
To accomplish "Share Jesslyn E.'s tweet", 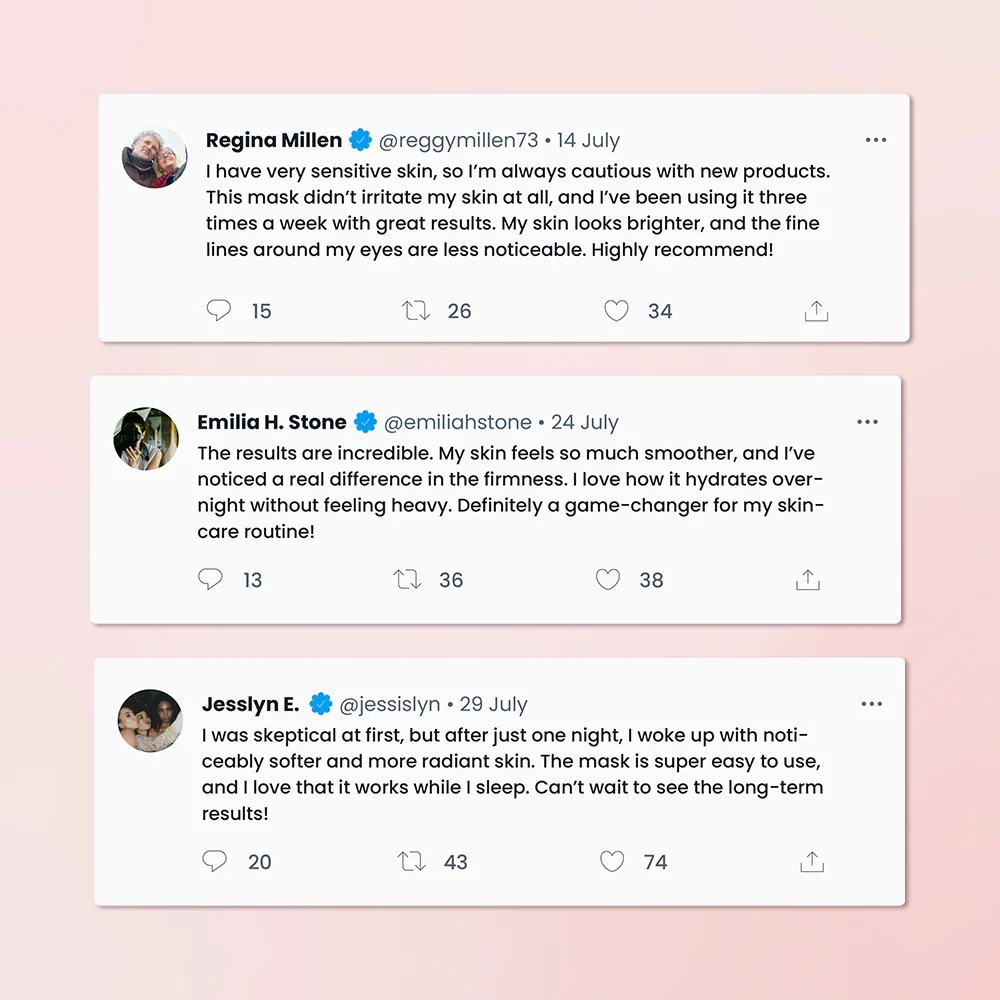I will click(x=812, y=861).
